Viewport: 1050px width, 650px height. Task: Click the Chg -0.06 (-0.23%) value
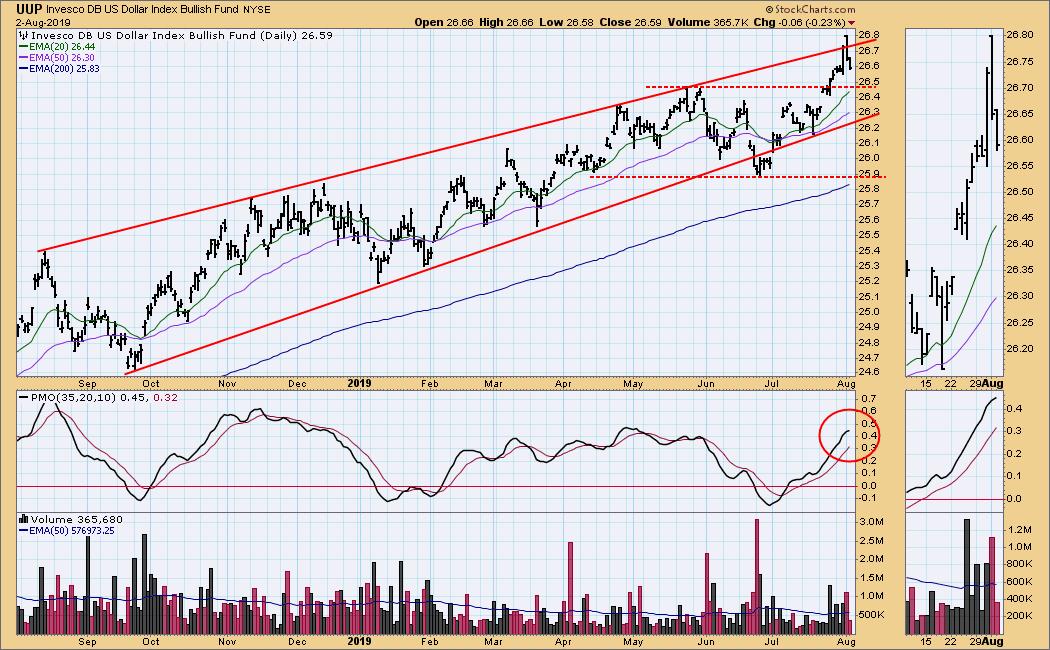click(x=800, y=22)
